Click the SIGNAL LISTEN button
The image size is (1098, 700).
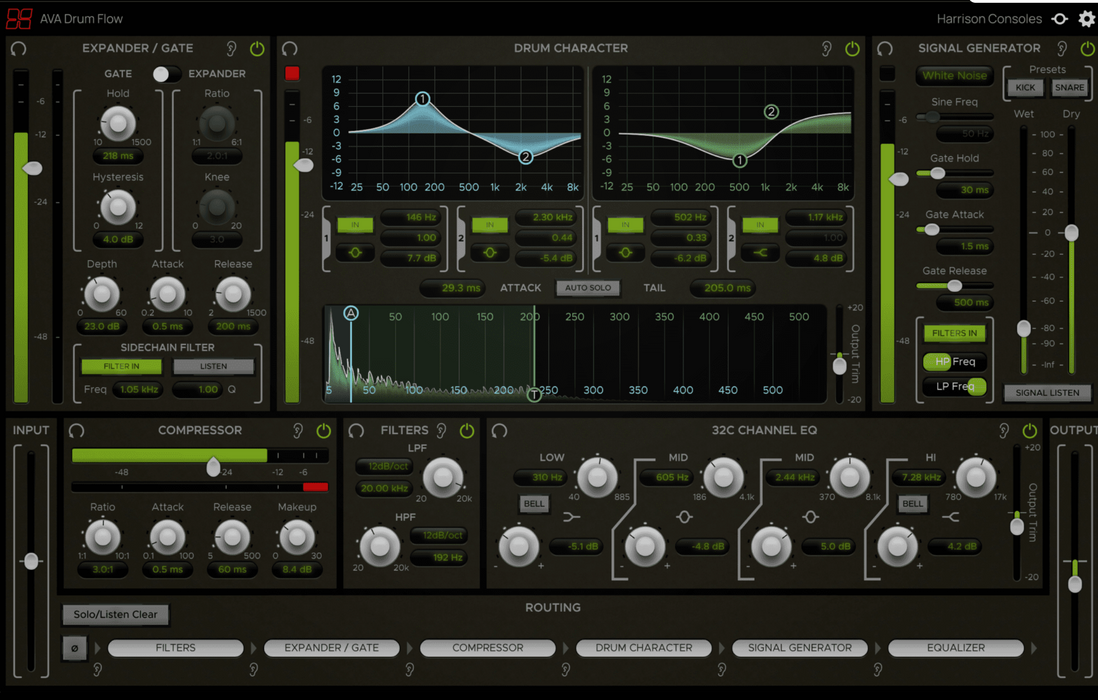tap(1048, 393)
